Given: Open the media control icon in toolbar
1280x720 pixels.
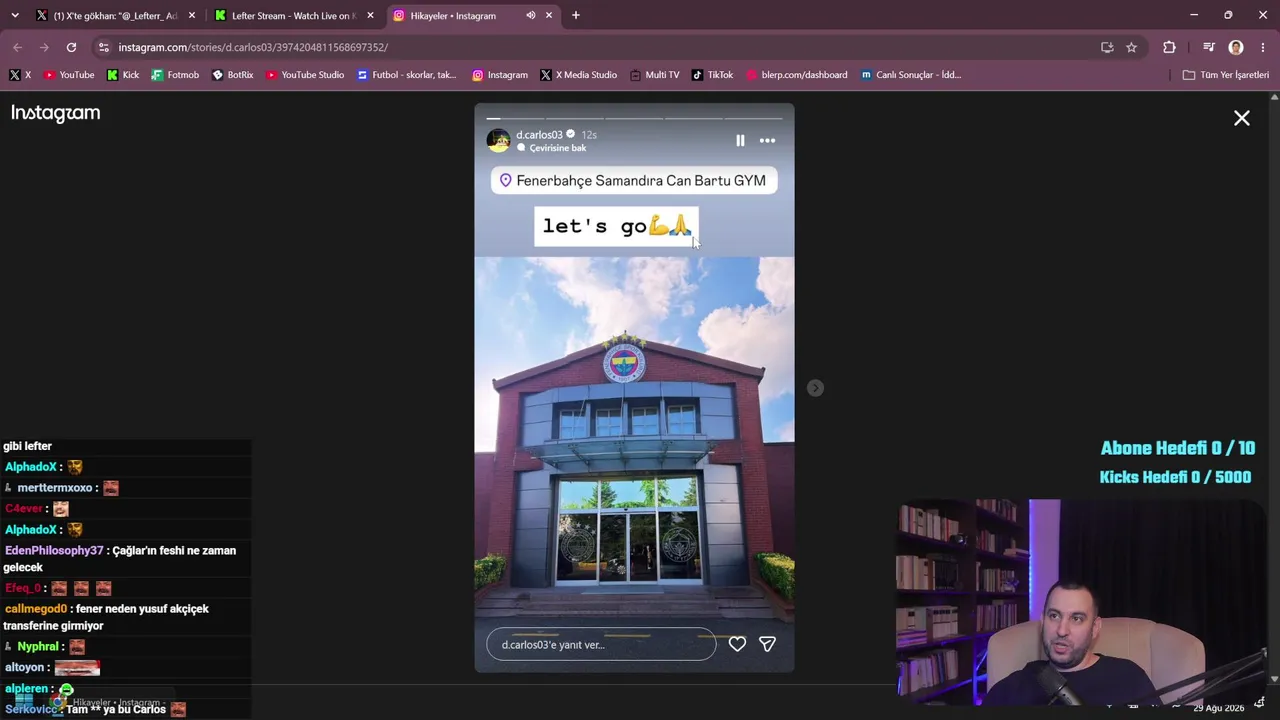Looking at the screenshot, I should click(x=1209, y=47).
